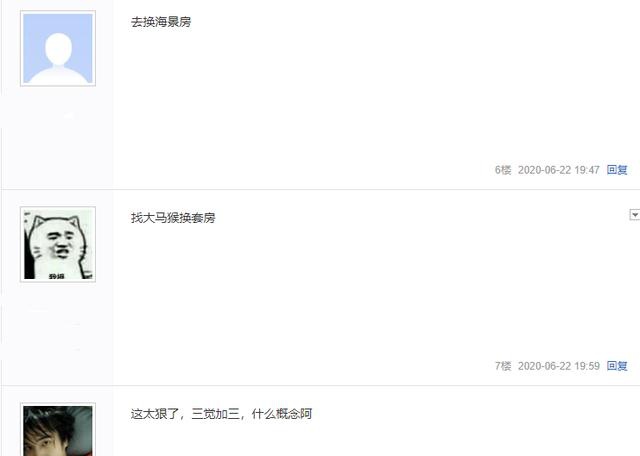The width and height of the screenshot is (640, 456).
Task: Select the comment text 去换海景房
Action: (x=161, y=22)
